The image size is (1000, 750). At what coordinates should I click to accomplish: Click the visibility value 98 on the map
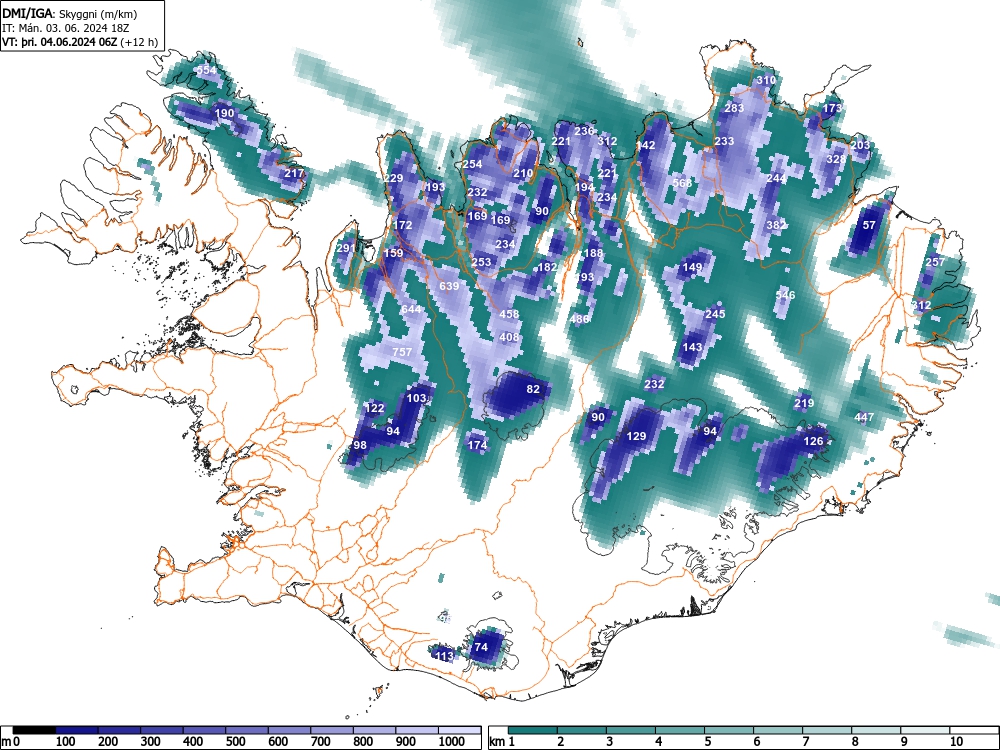pyautogui.click(x=360, y=445)
